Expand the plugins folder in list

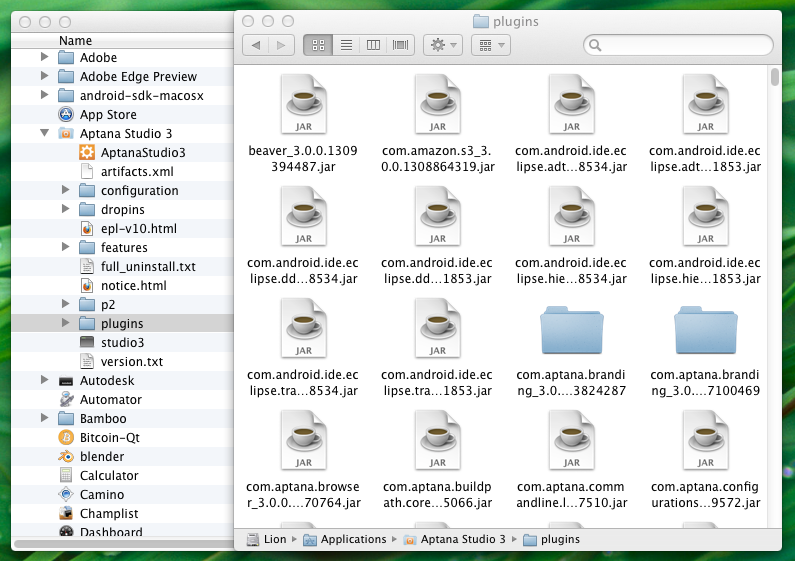point(65,323)
